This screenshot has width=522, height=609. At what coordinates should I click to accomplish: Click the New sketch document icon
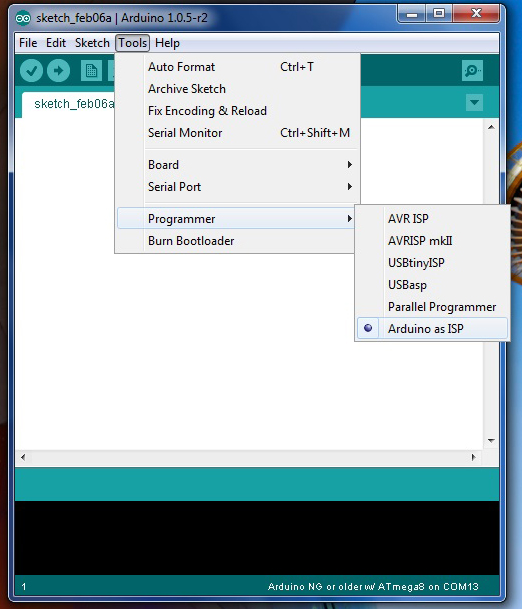91,71
